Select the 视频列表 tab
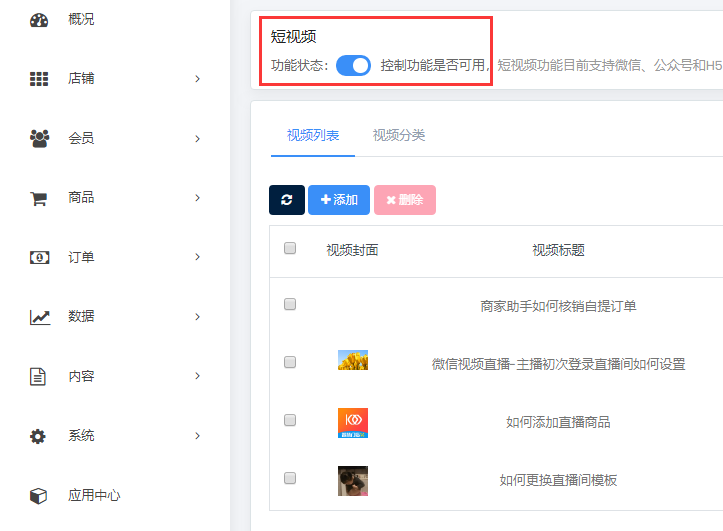Screen dimensions: 723x531 pyautogui.click(x=313, y=135)
